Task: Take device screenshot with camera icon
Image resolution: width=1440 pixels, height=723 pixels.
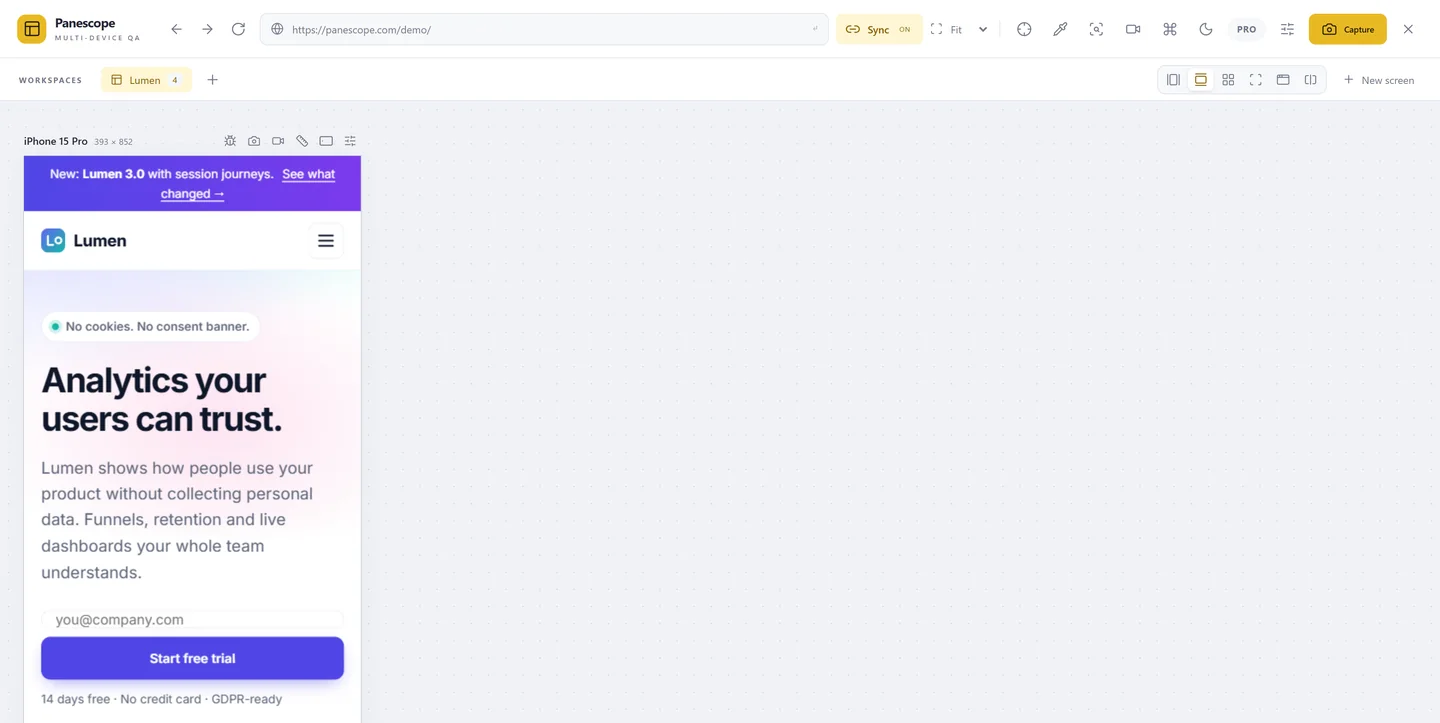Action: [254, 141]
